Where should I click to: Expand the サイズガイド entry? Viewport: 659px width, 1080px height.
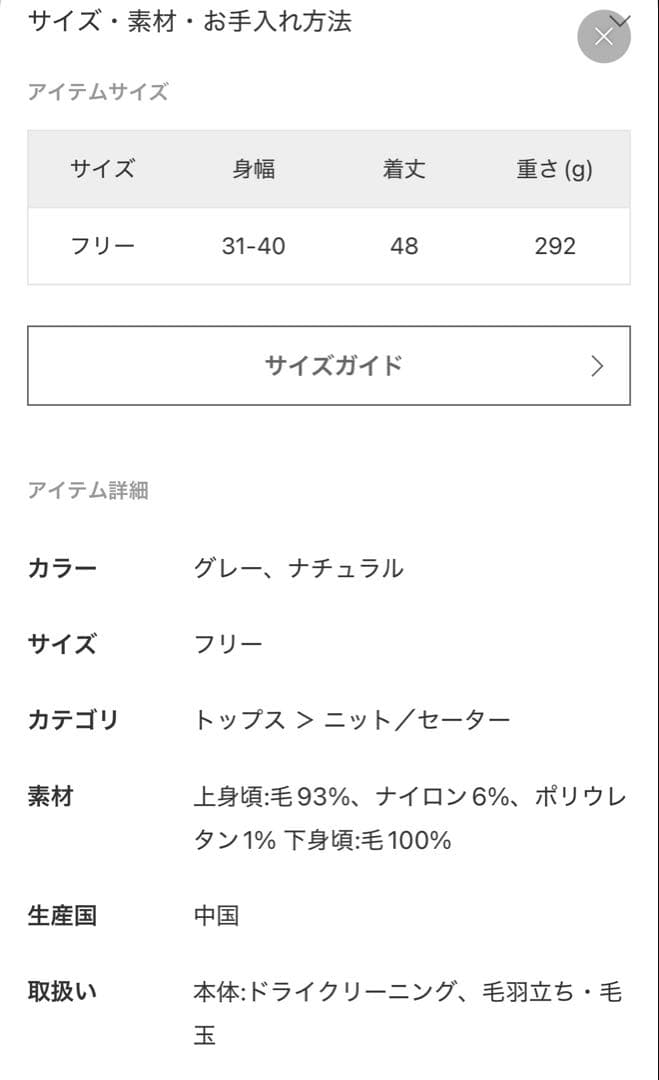329,365
